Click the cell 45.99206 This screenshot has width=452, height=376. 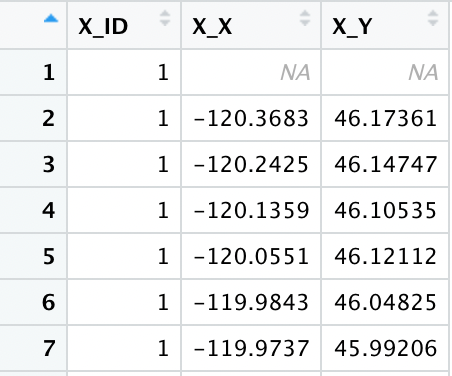[385, 348]
